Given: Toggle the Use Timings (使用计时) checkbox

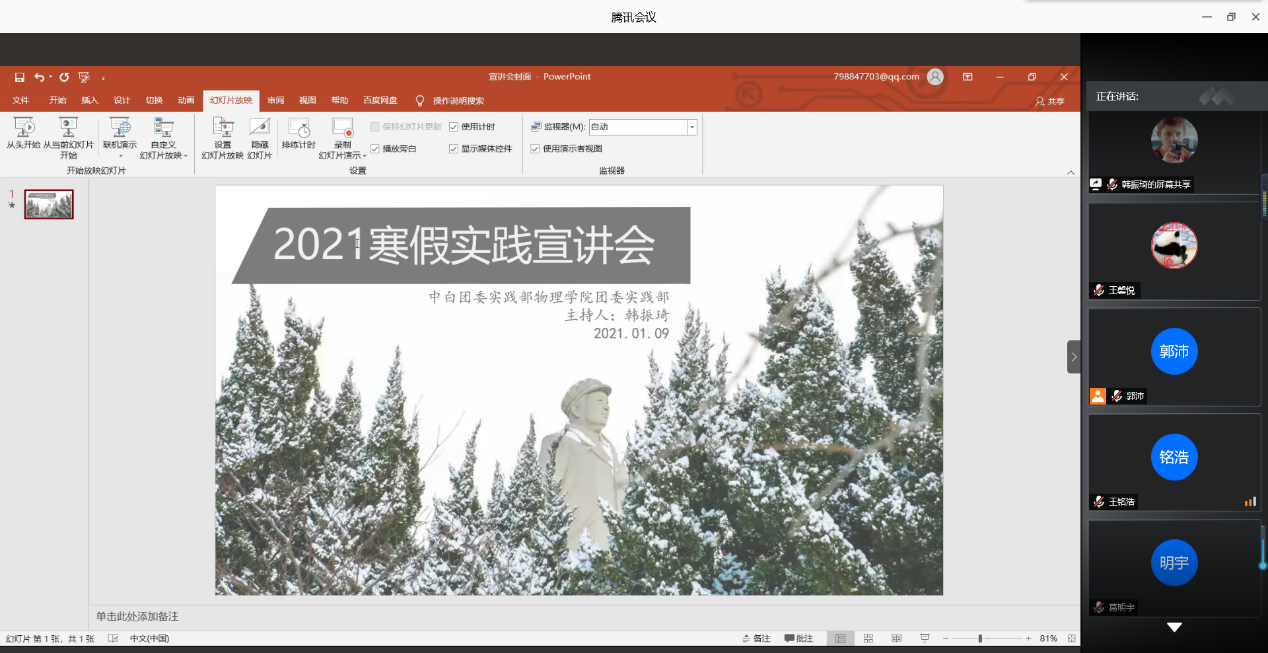Looking at the screenshot, I should (454, 127).
